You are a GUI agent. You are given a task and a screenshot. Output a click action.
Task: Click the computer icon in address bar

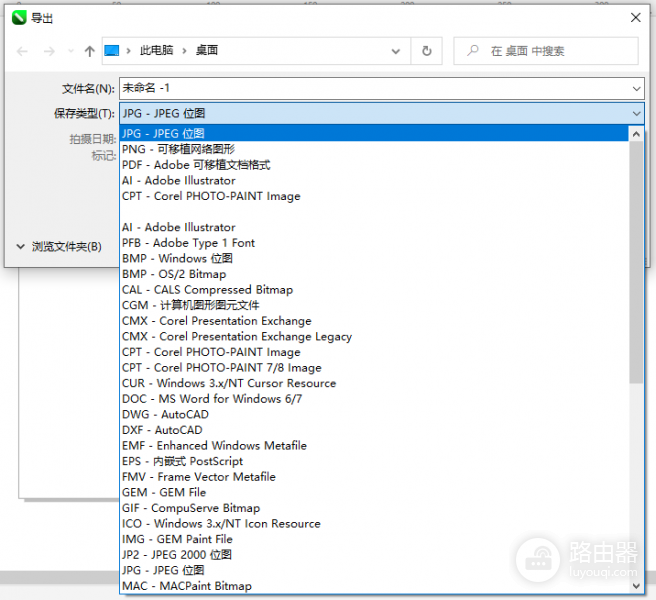pyautogui.click(x=111, y=51)
